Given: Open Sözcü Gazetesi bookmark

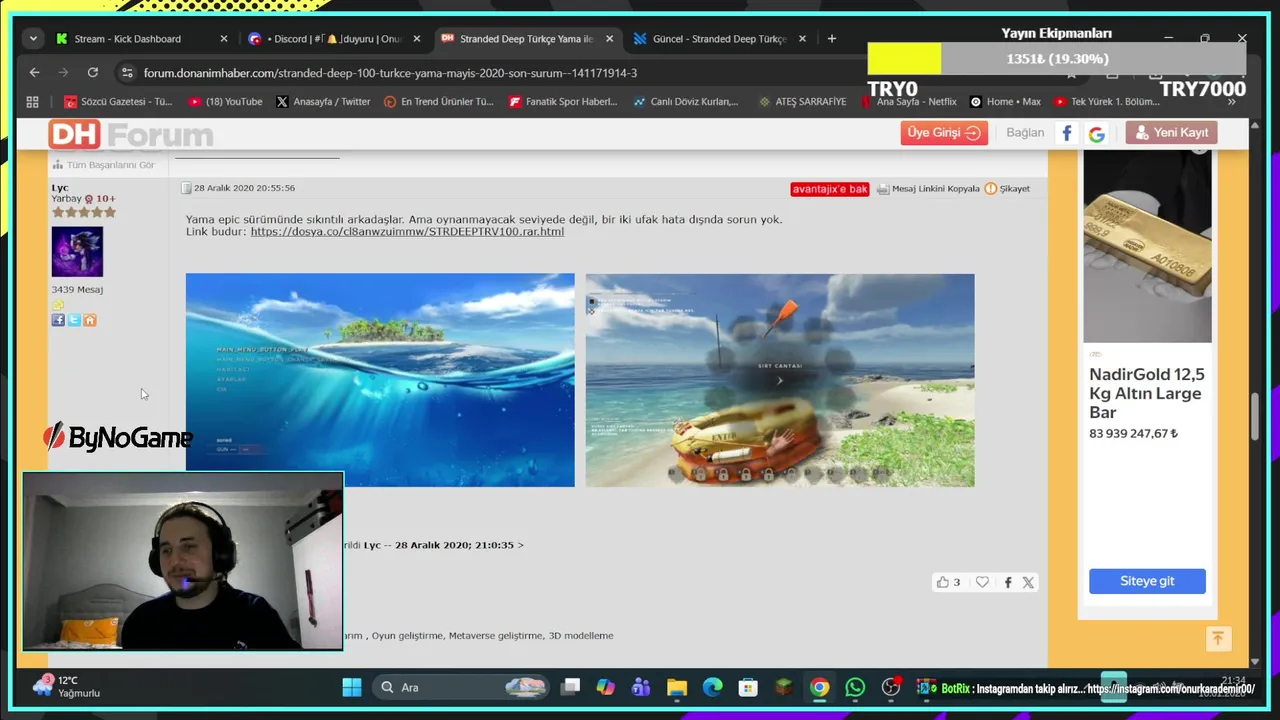Looking at the screenshot, I should 118,102.
